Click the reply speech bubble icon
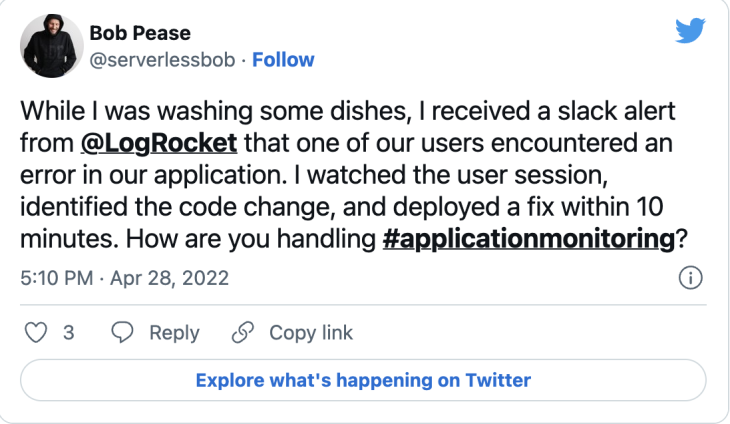 [122, 333]
